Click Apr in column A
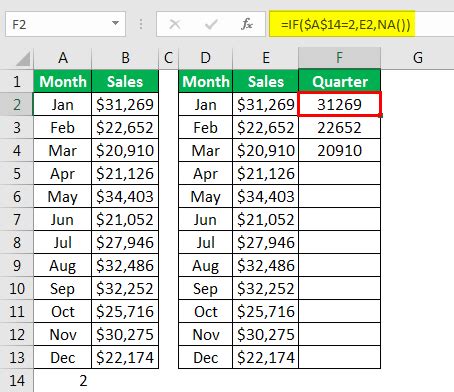454x392 pixels. coord(63,173)
